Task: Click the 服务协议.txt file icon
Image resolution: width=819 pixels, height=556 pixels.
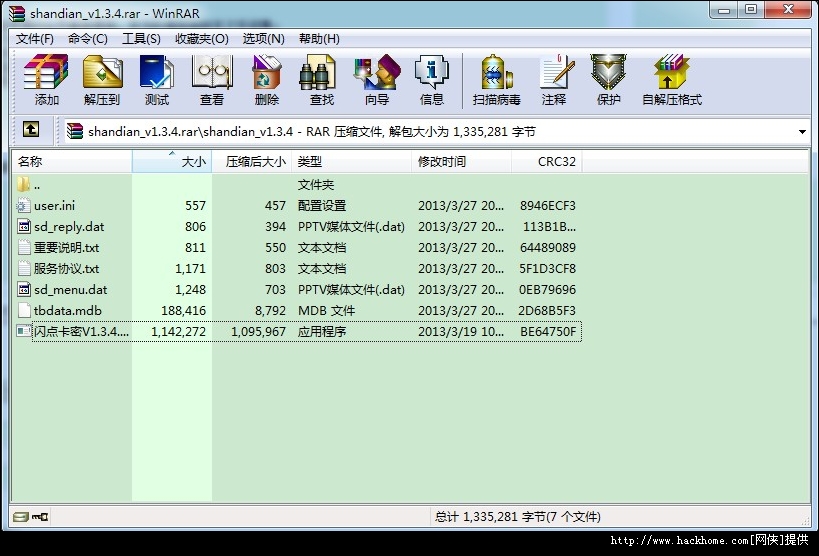Action: 24,268
